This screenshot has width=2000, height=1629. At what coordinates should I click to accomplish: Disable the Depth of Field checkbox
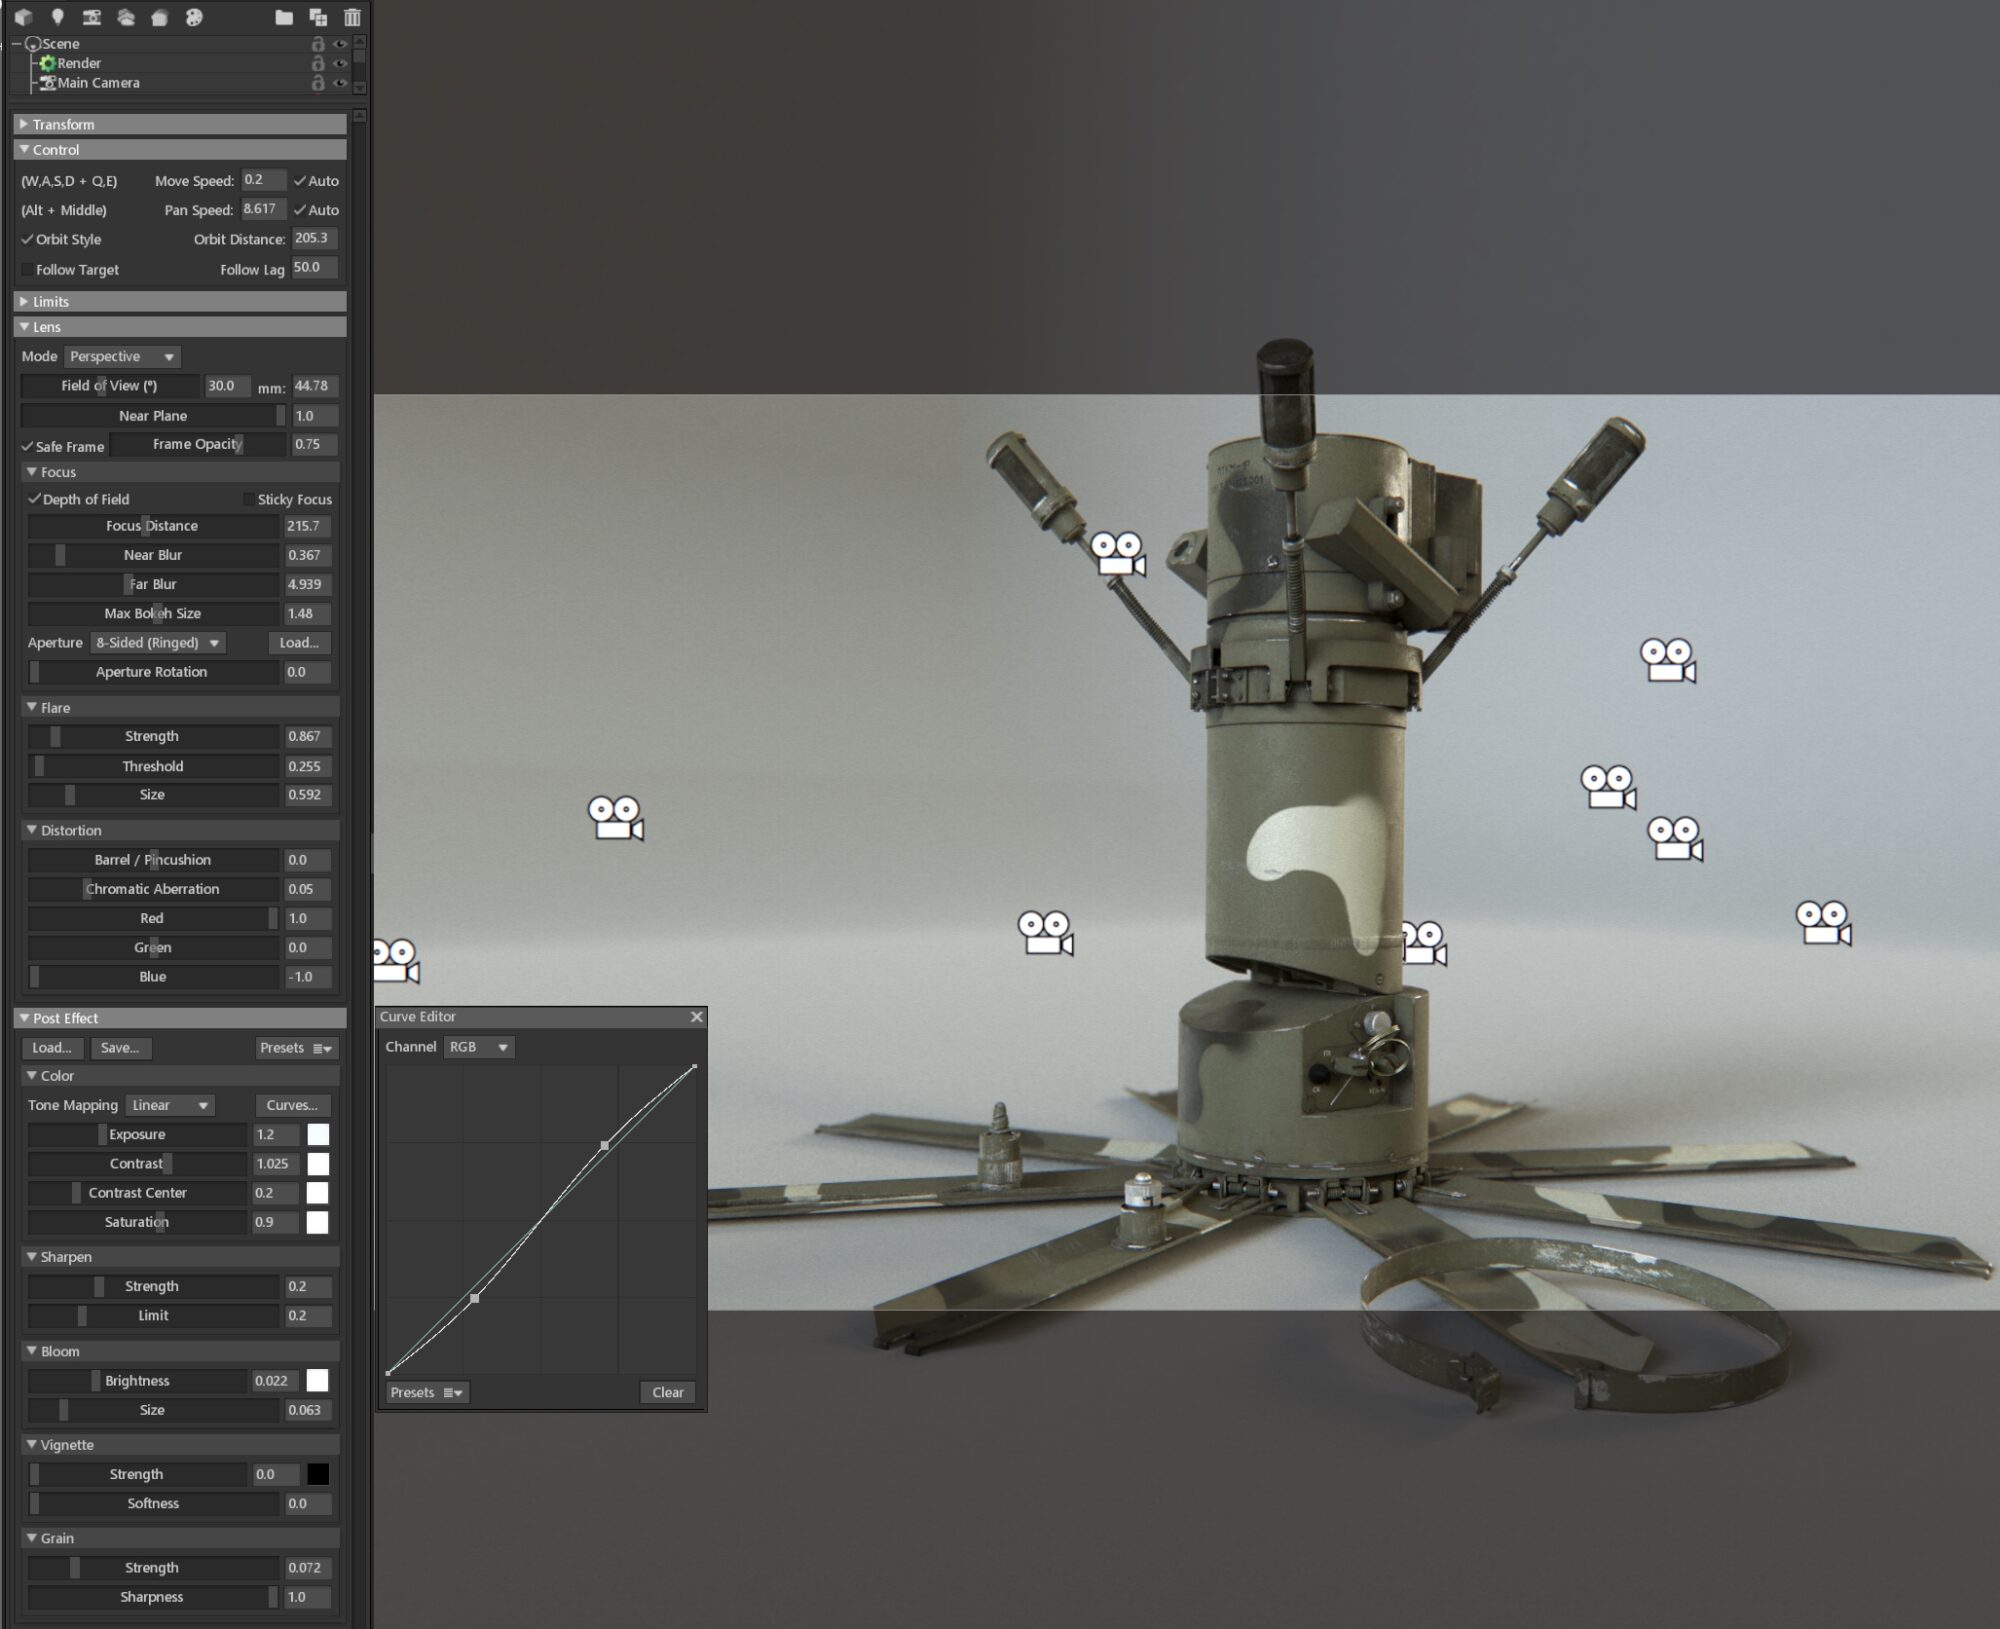click(34, 499)
